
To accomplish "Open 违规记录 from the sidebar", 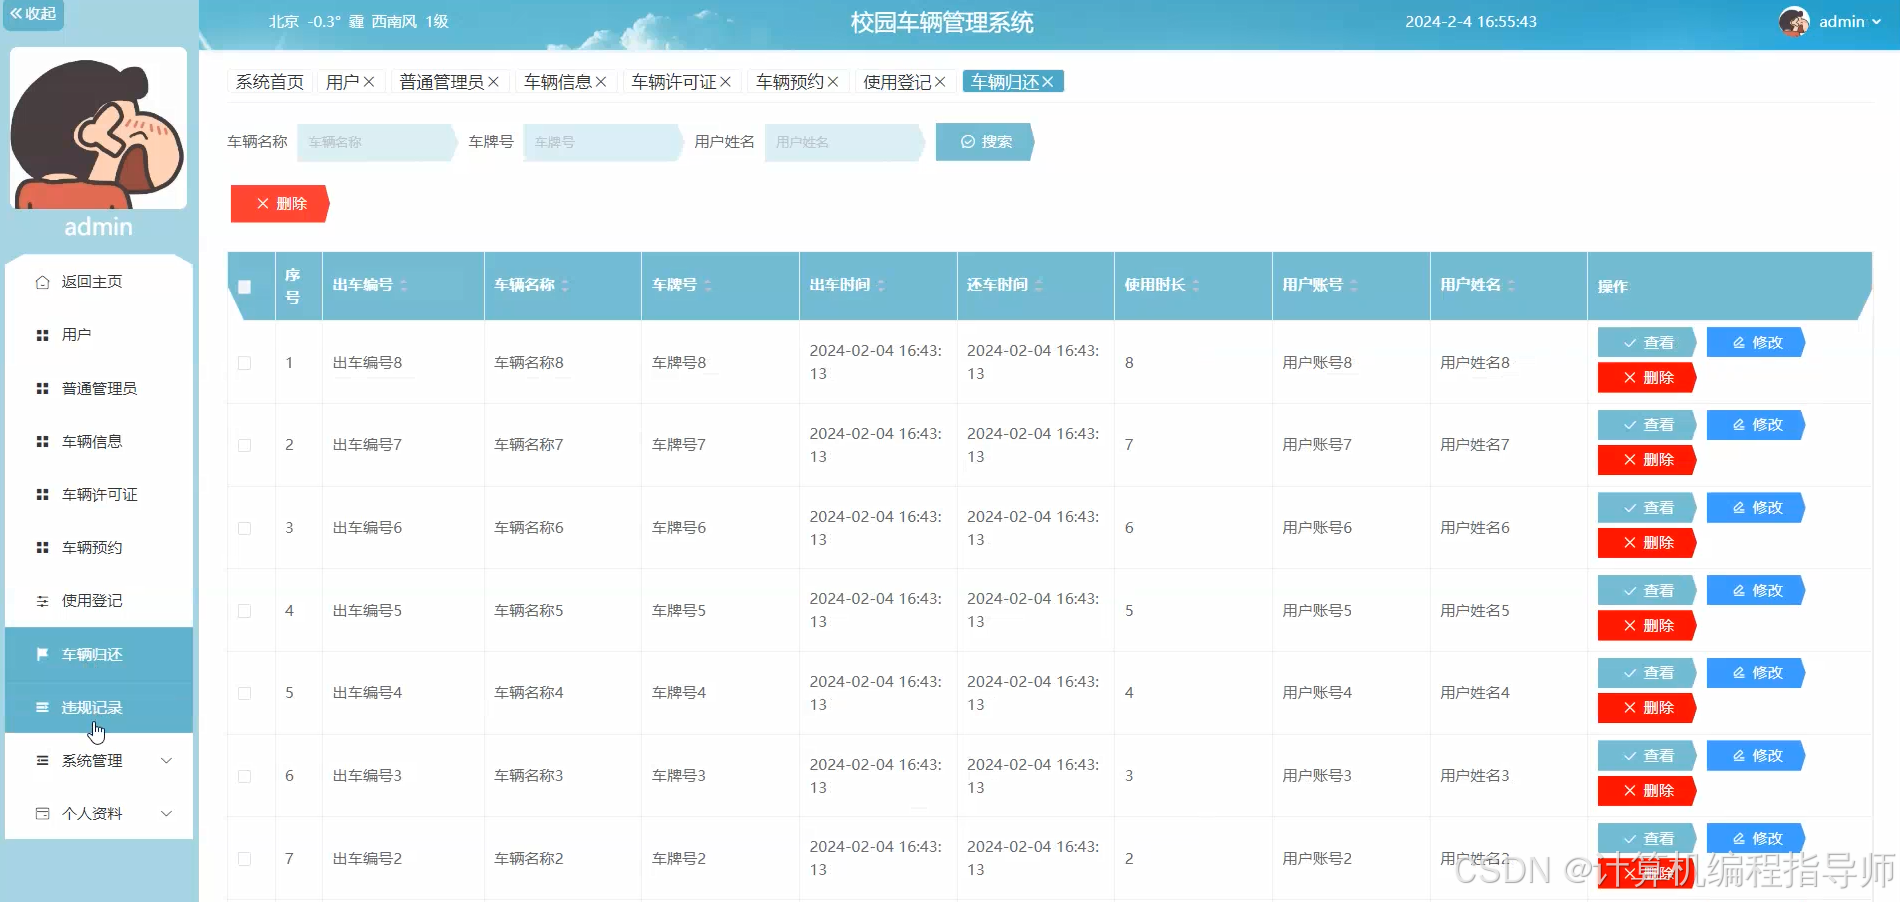I will click(x=90, y=707).
